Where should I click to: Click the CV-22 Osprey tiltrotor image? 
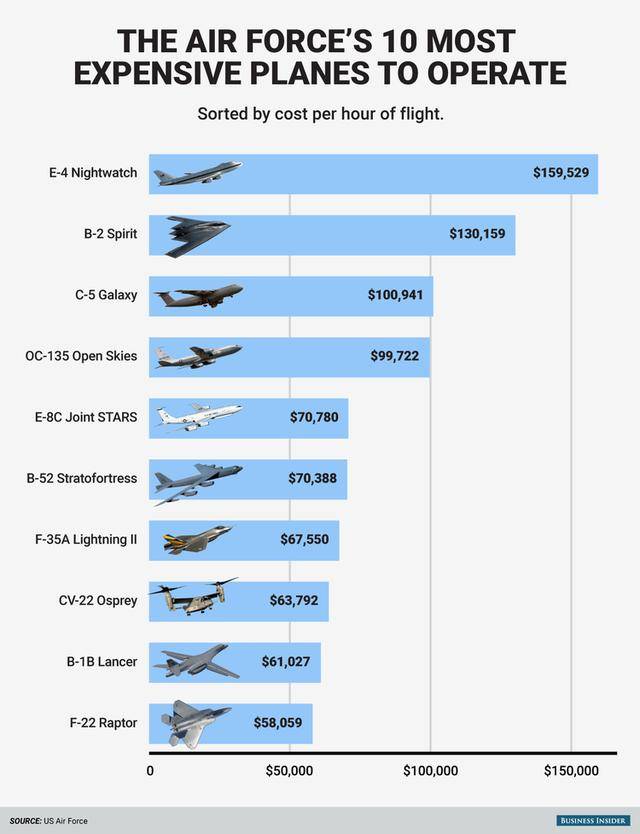[193, 598]
